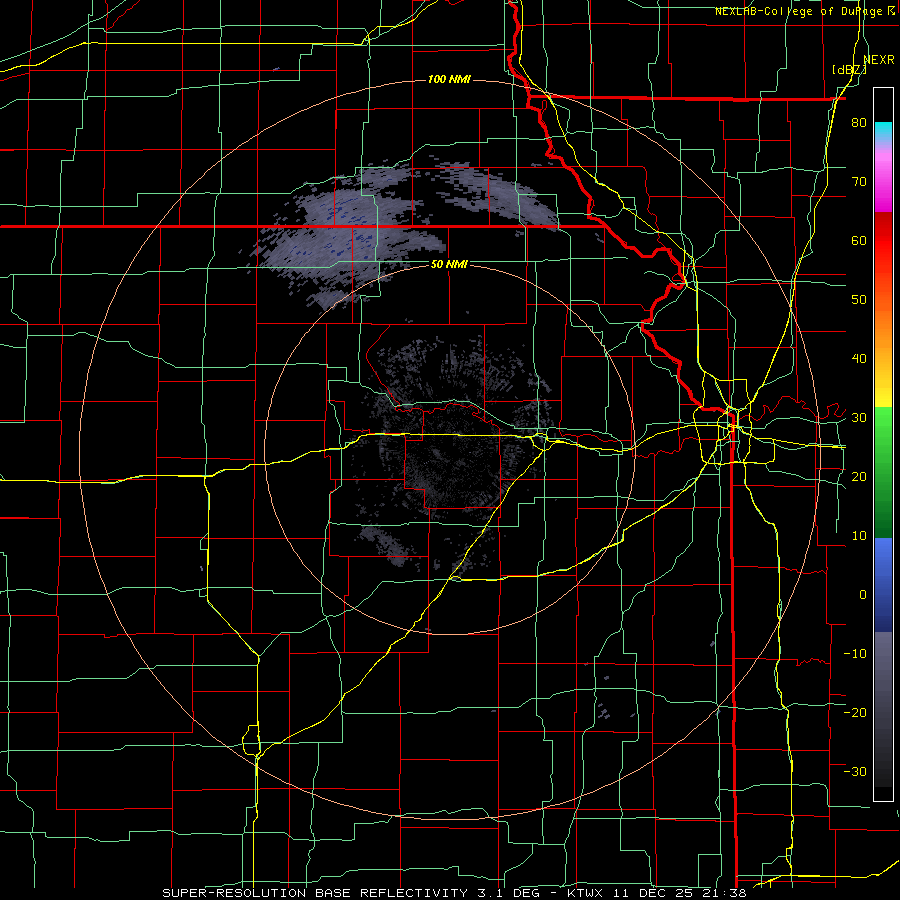Click the 20 value on the dBZ scale

click(859, 477)
